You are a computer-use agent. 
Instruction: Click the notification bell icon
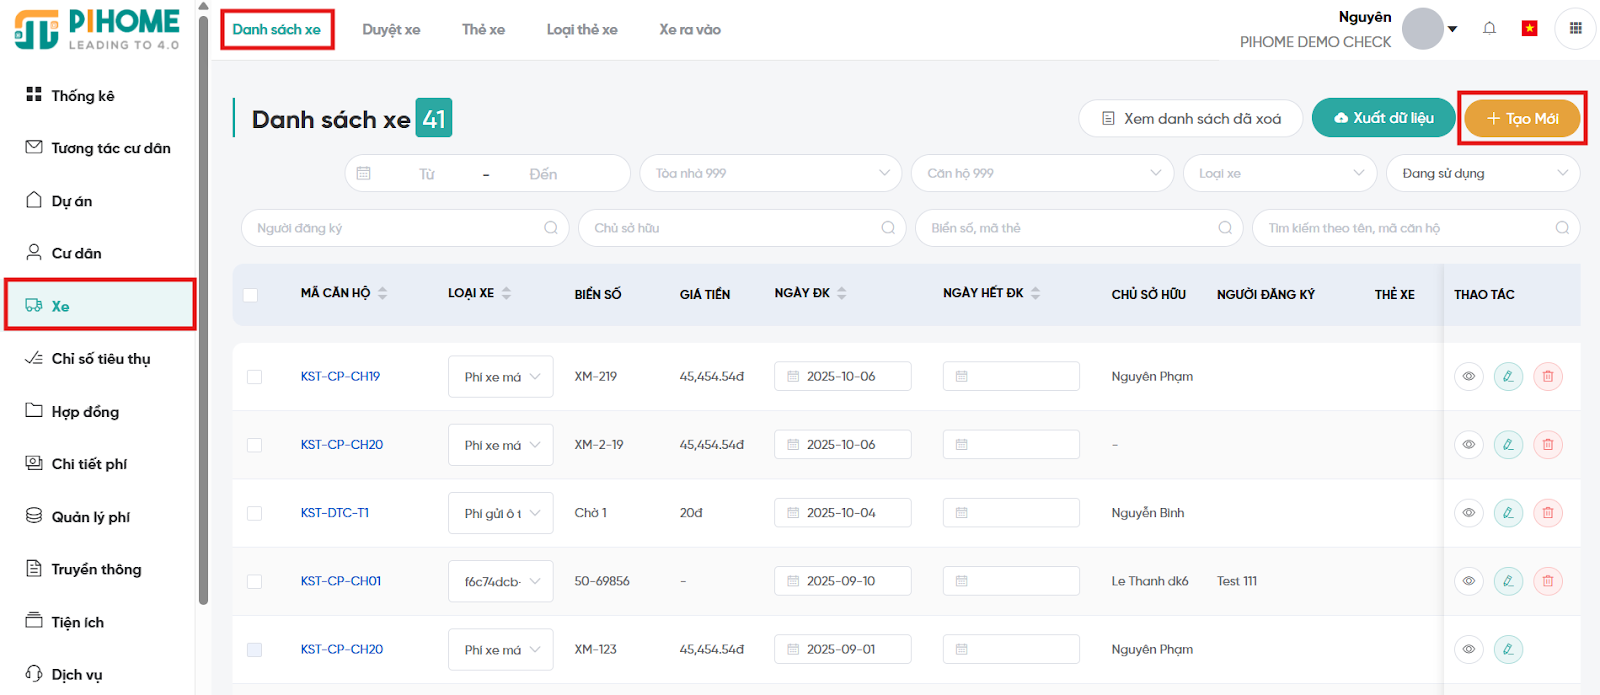[x=1489, y=28]
